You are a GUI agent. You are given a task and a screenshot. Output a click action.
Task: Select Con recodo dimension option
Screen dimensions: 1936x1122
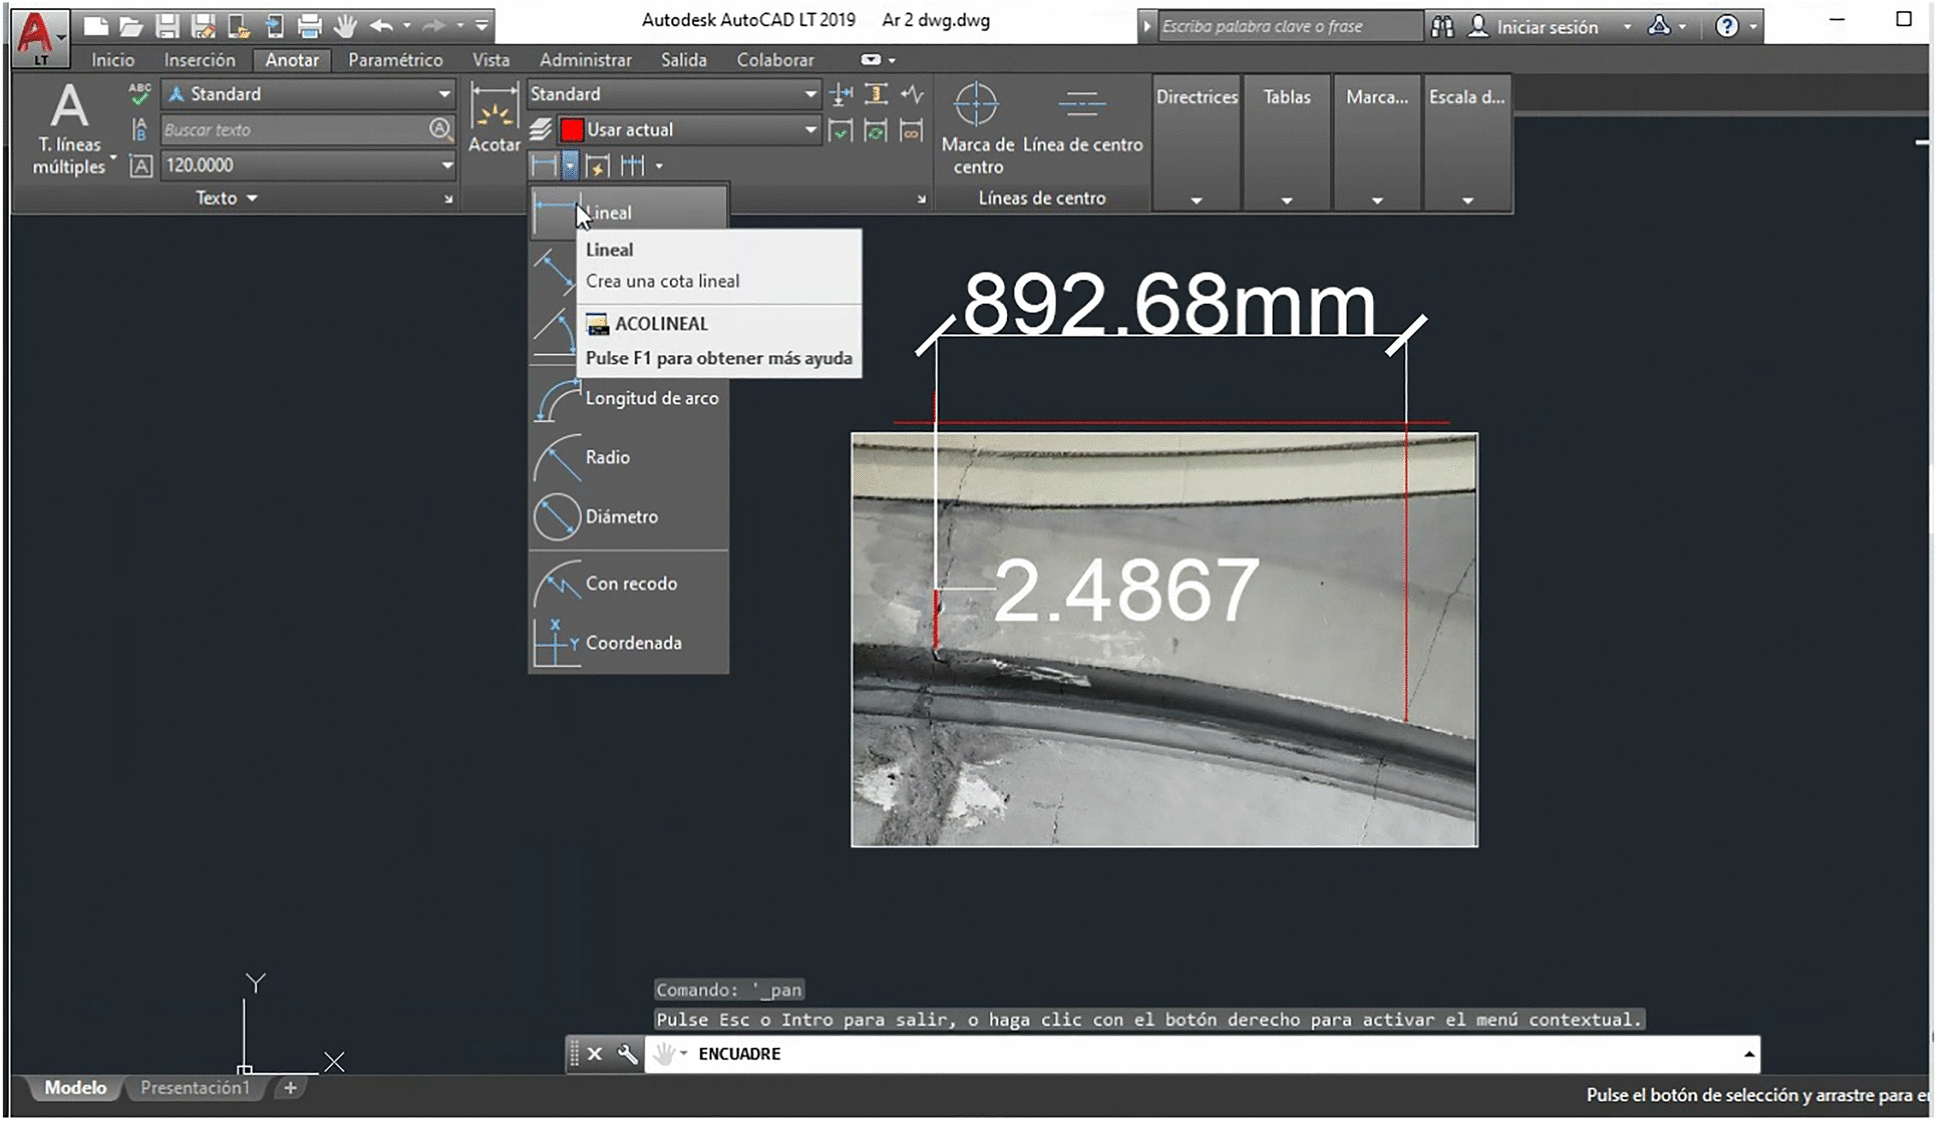(628, 583)
